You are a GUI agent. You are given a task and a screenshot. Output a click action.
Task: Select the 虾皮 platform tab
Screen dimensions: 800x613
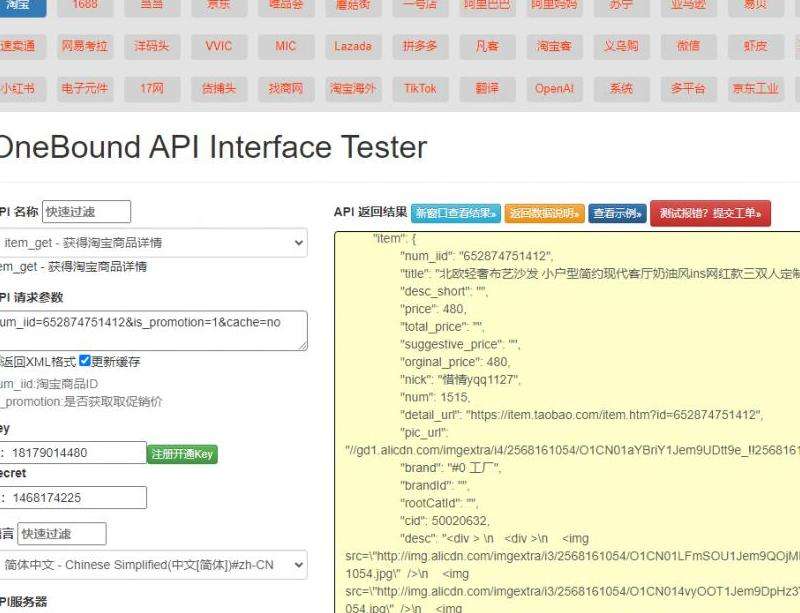tap(756, 46)
